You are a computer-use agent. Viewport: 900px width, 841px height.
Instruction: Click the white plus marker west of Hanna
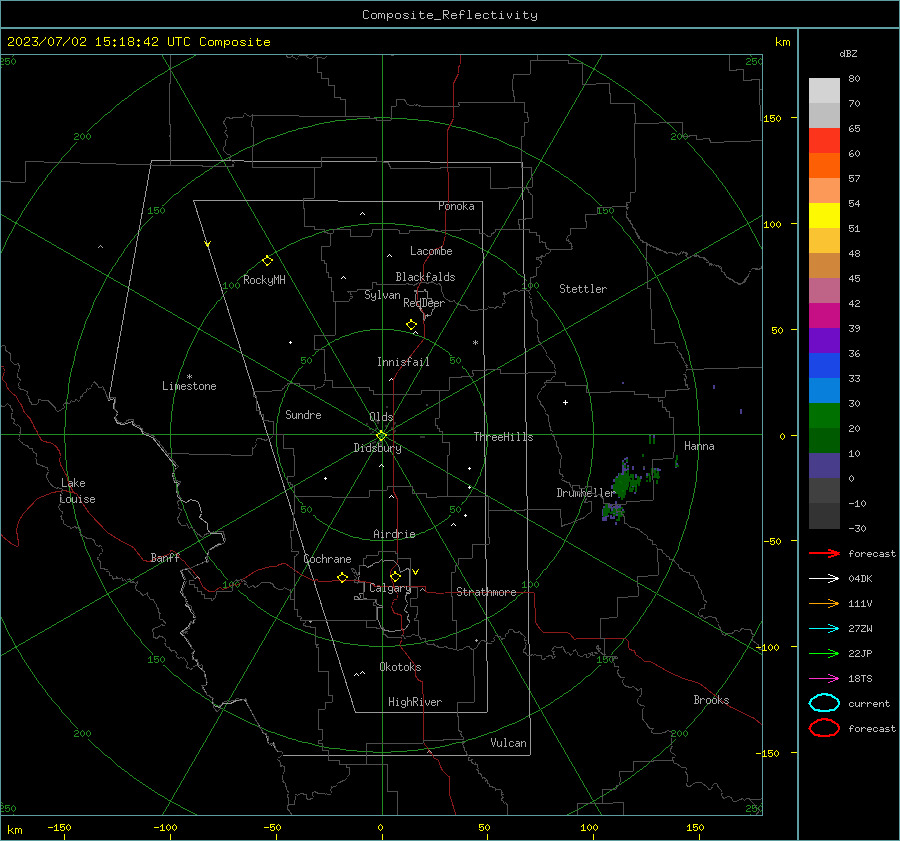pyautogui.click(x=565, y=402)
